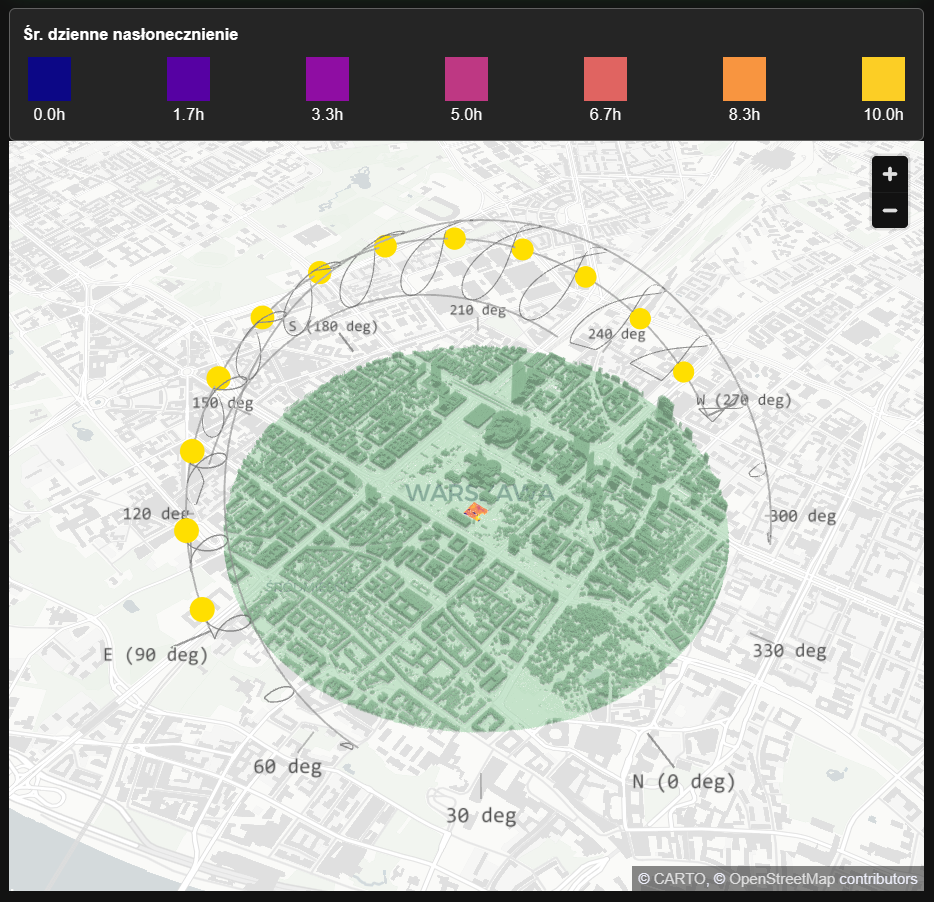
Task: Click the orange 8.3h legend swatch
Action: click(744, 79)
